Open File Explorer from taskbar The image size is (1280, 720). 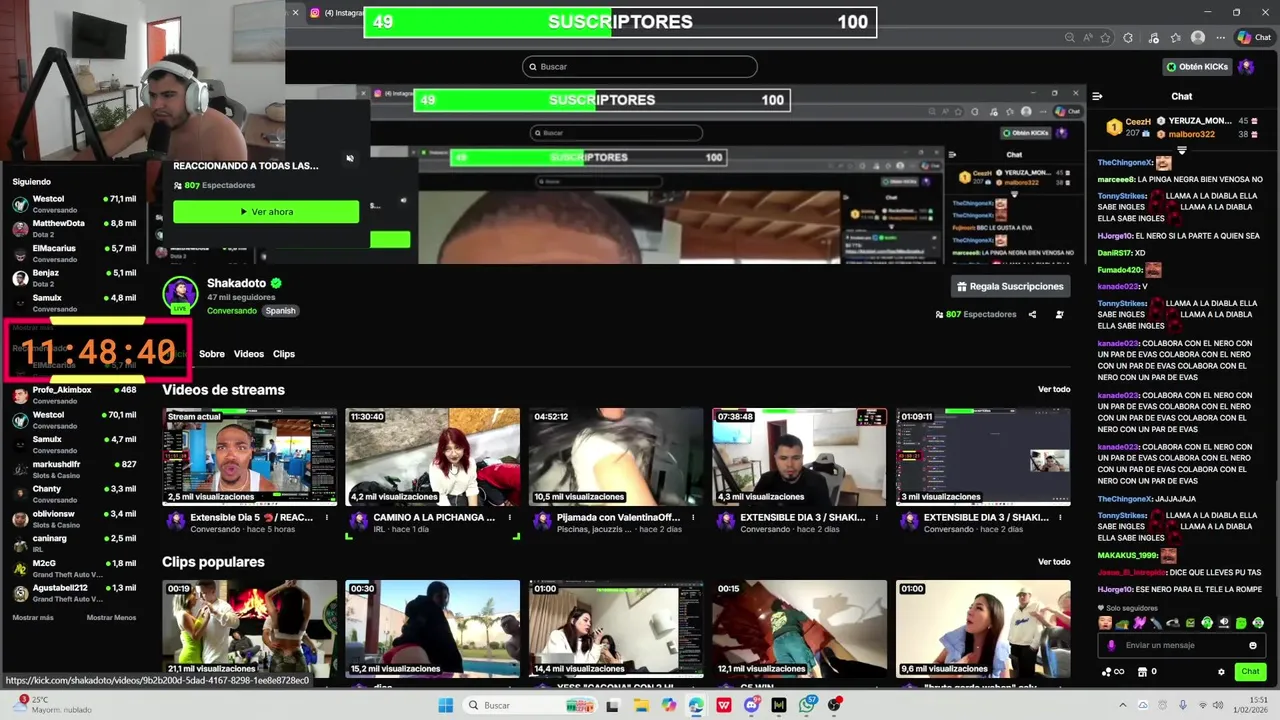641,705
